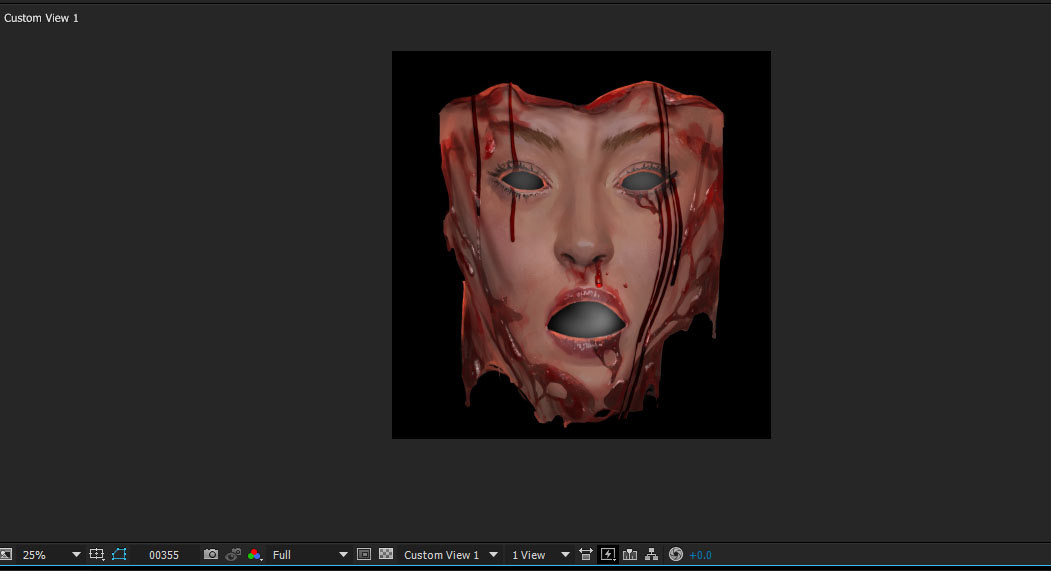Open the Composition flowchart icon

652,555
